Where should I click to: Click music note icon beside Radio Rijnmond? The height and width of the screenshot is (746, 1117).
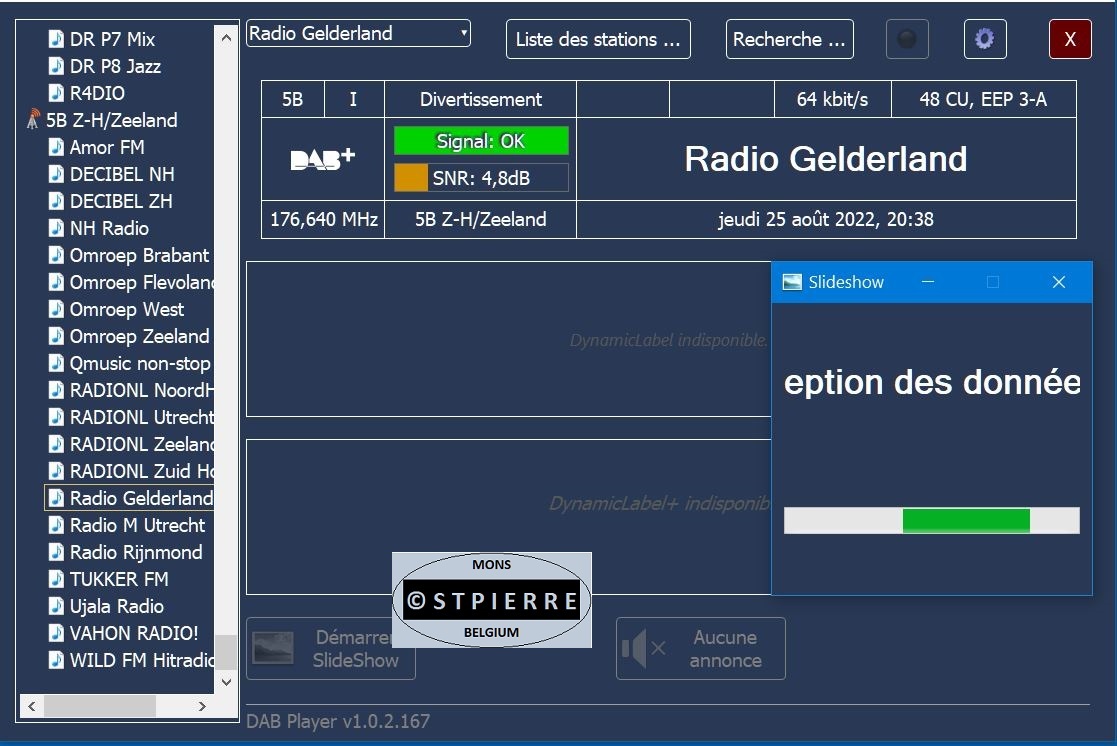[x=56, y=551]
